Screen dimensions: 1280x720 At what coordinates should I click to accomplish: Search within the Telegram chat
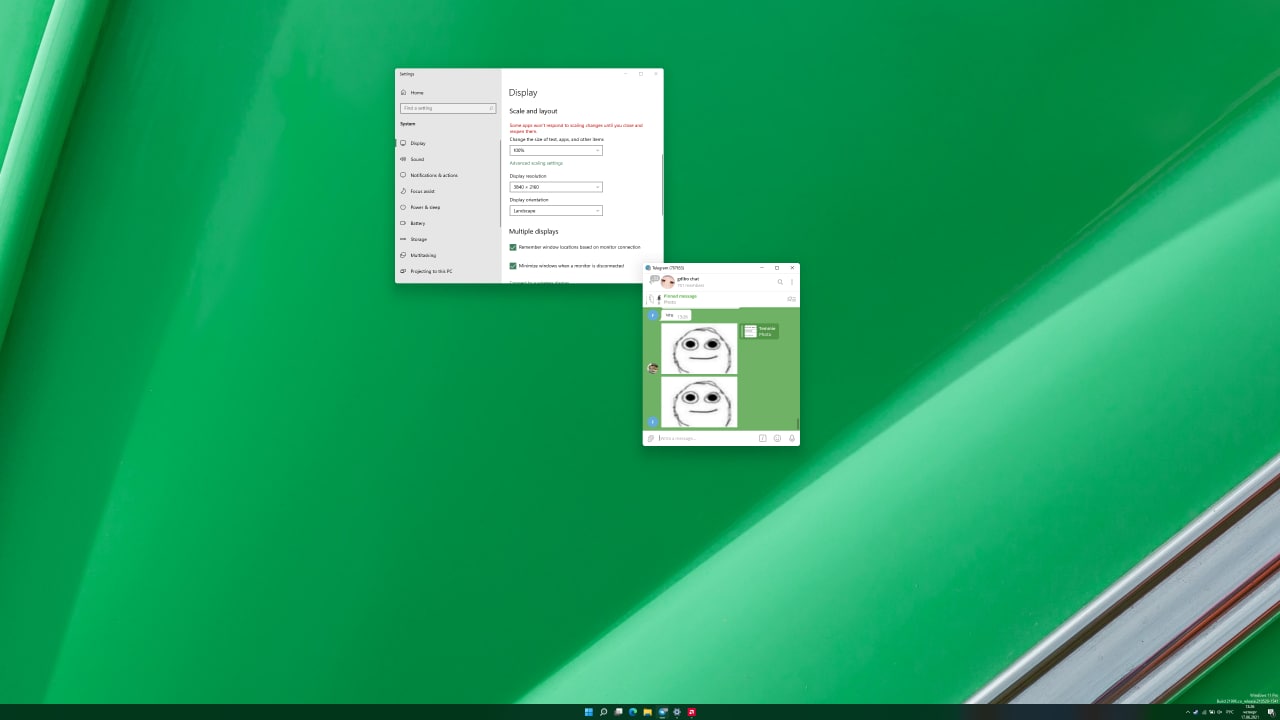coord(780,282)
